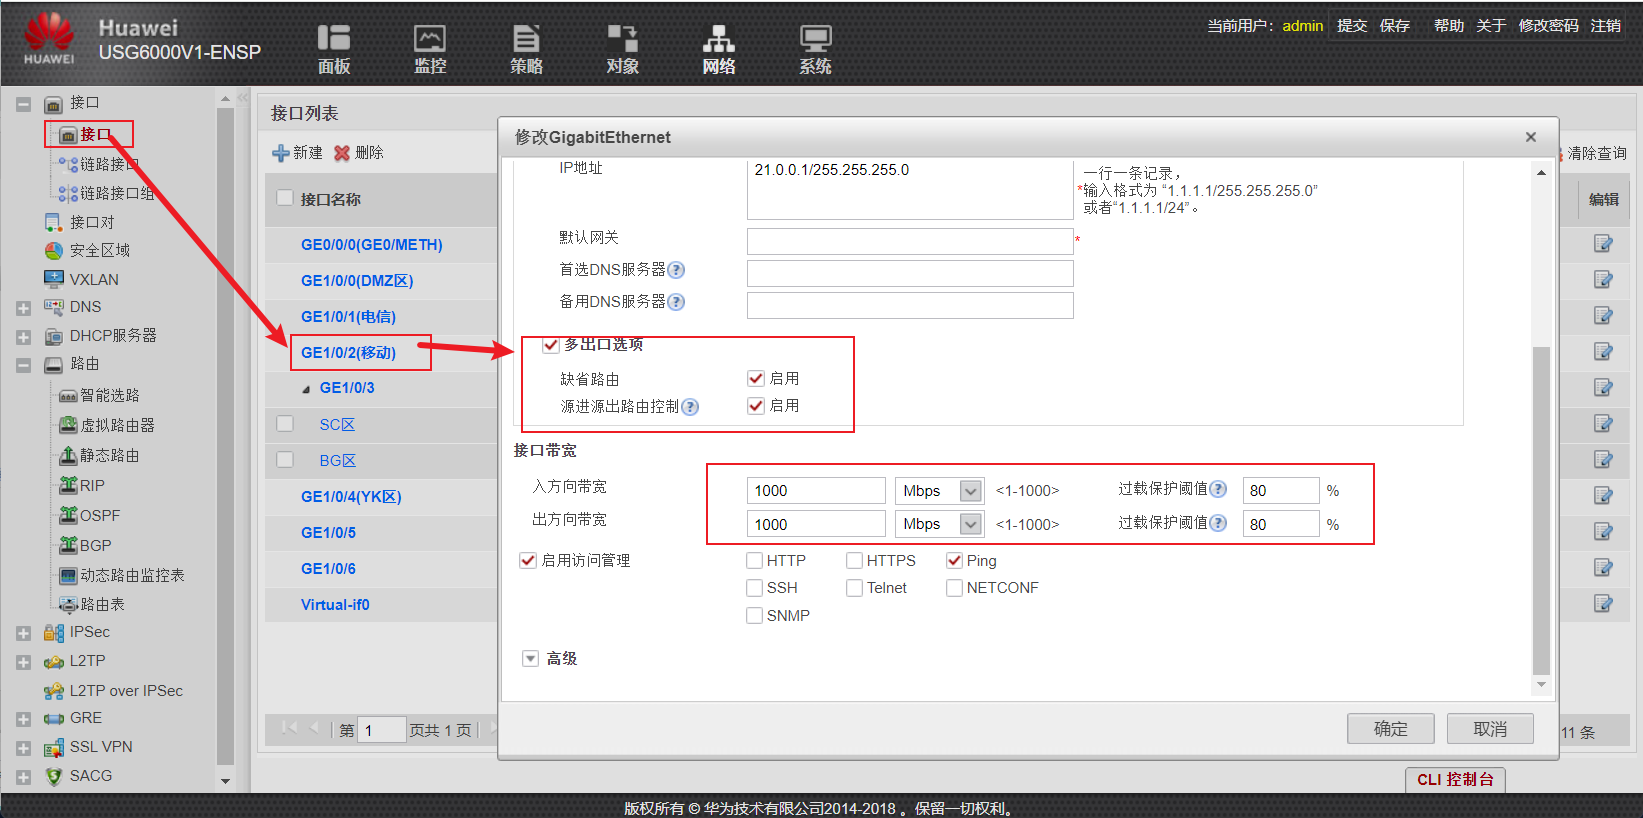The height and width of the screenshot is (818, 1643).
Task: Open GE1/0/2(移动) interface link
Action: 348,352
